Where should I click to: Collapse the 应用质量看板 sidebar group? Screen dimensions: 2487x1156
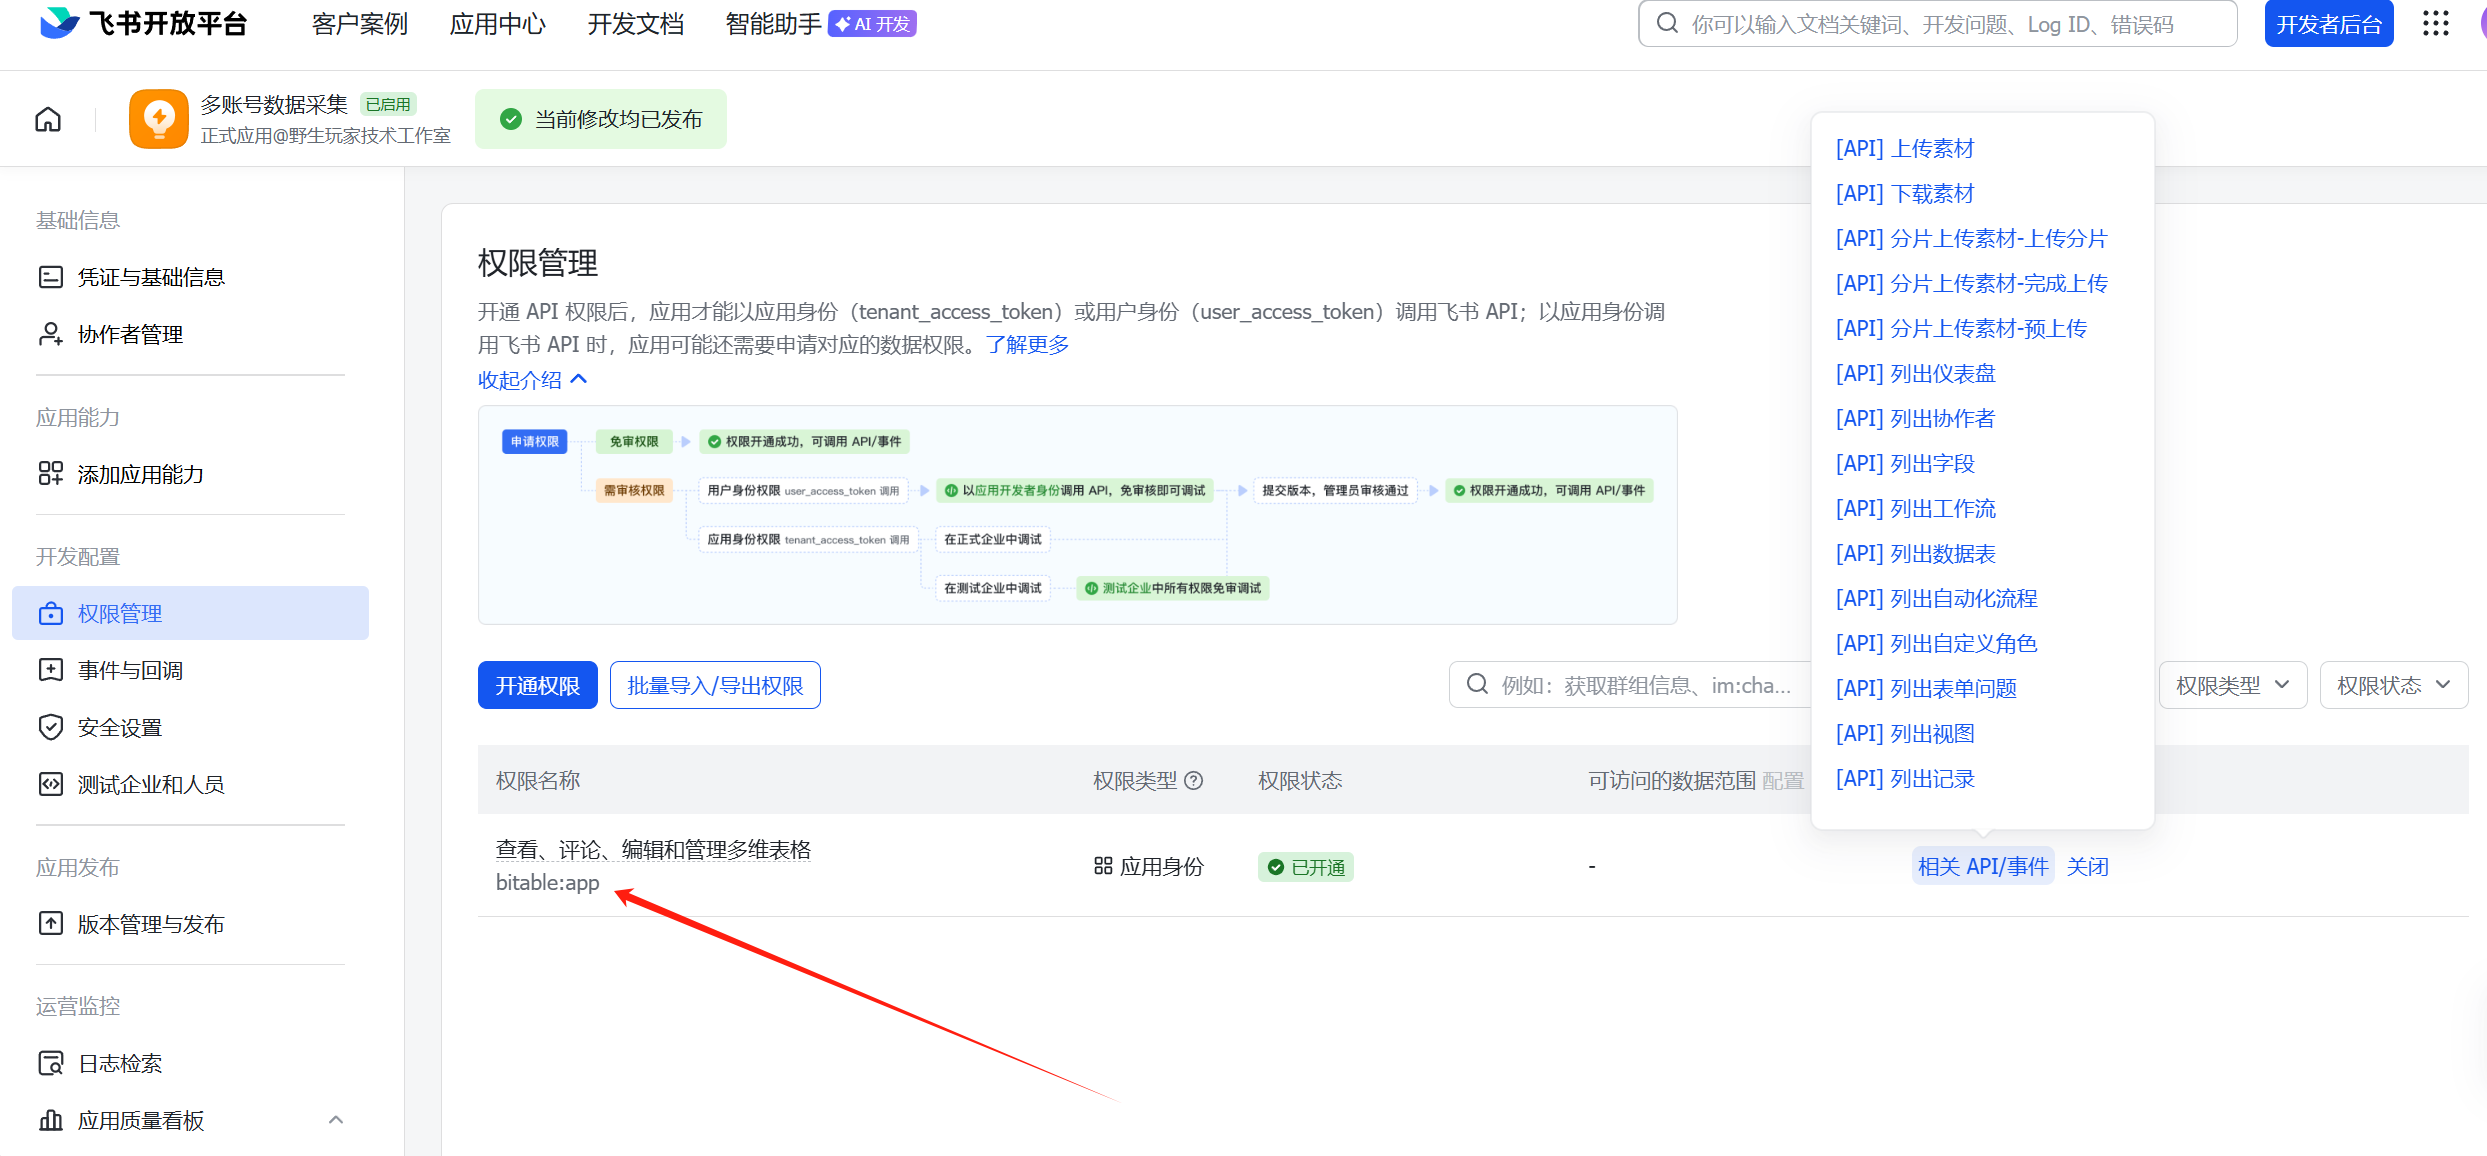tap(336, 1120)
